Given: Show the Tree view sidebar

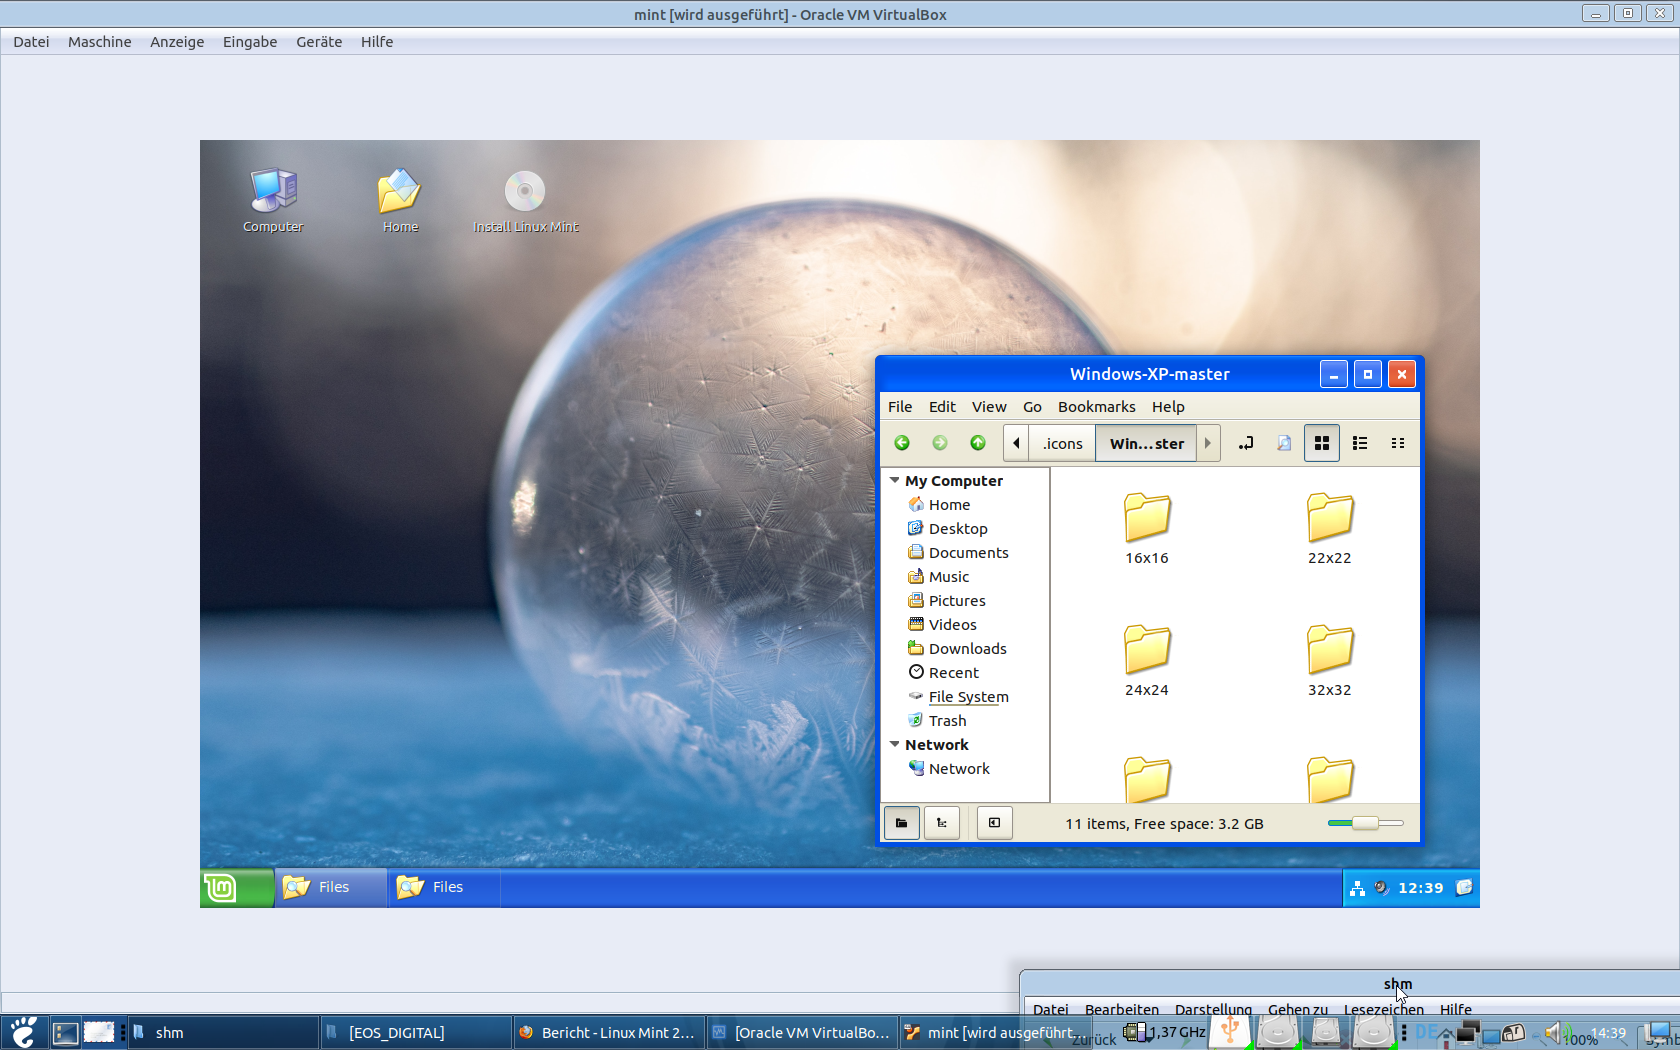Looking at the screenshot, I should point(942,823).
